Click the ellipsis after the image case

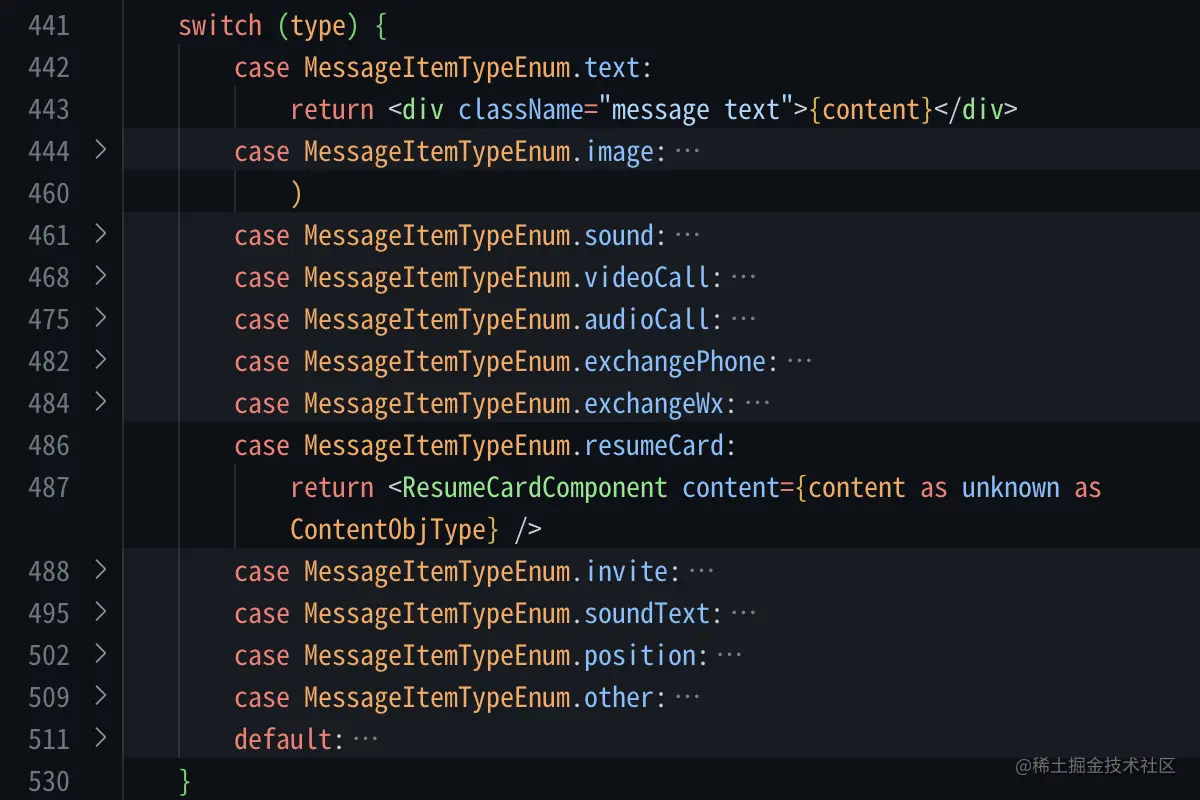click(x=687, y=152)
